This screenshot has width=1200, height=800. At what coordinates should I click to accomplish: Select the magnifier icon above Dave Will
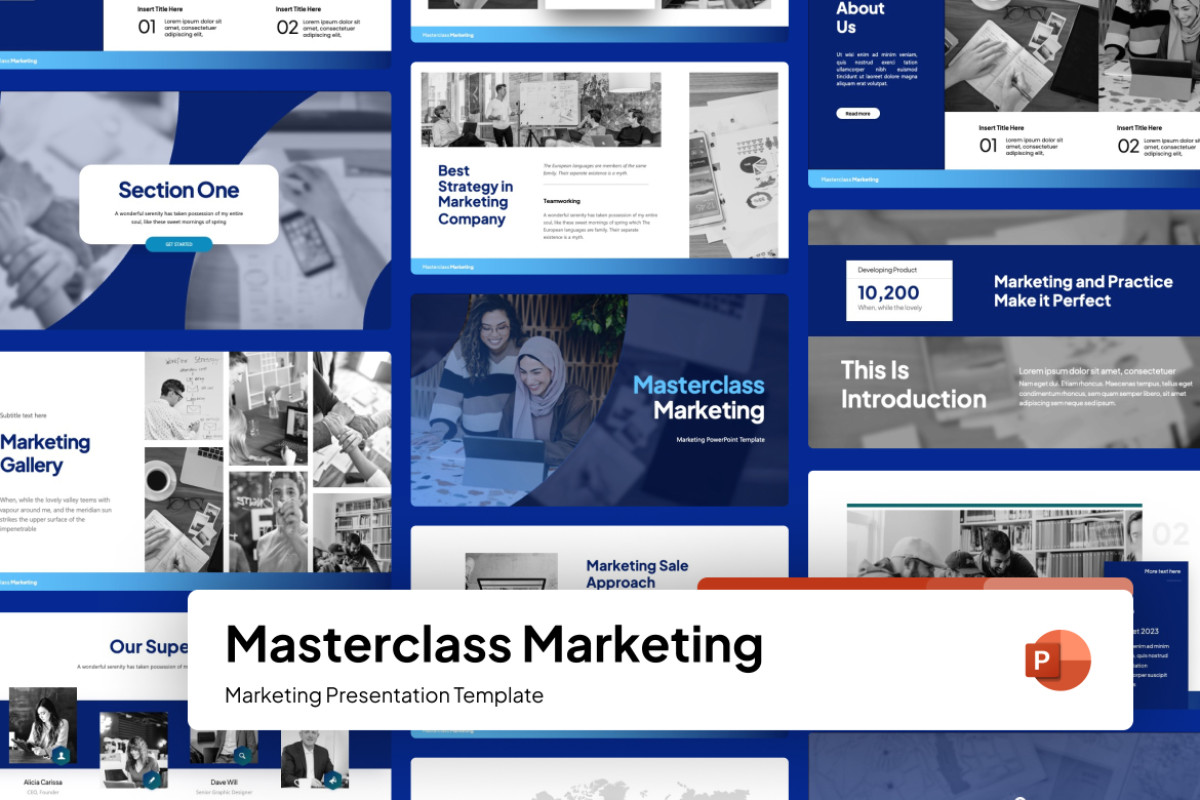(242, 756)
